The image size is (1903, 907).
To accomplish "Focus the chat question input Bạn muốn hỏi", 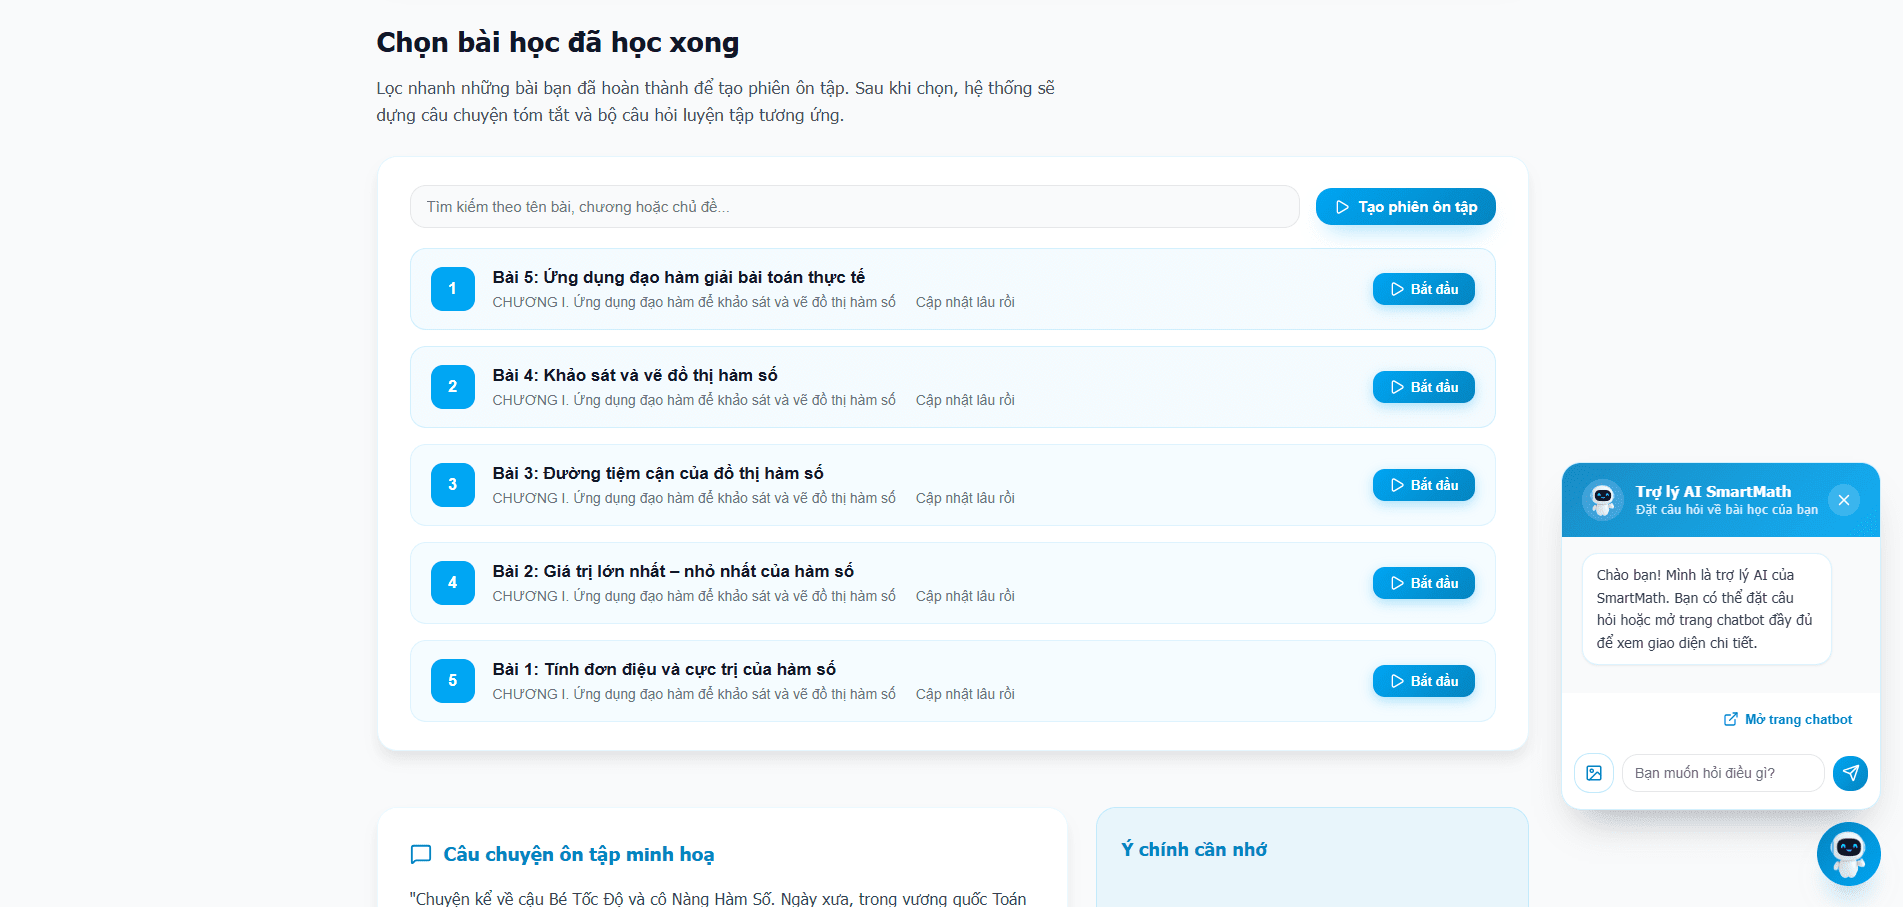I will coord(1722,773).
